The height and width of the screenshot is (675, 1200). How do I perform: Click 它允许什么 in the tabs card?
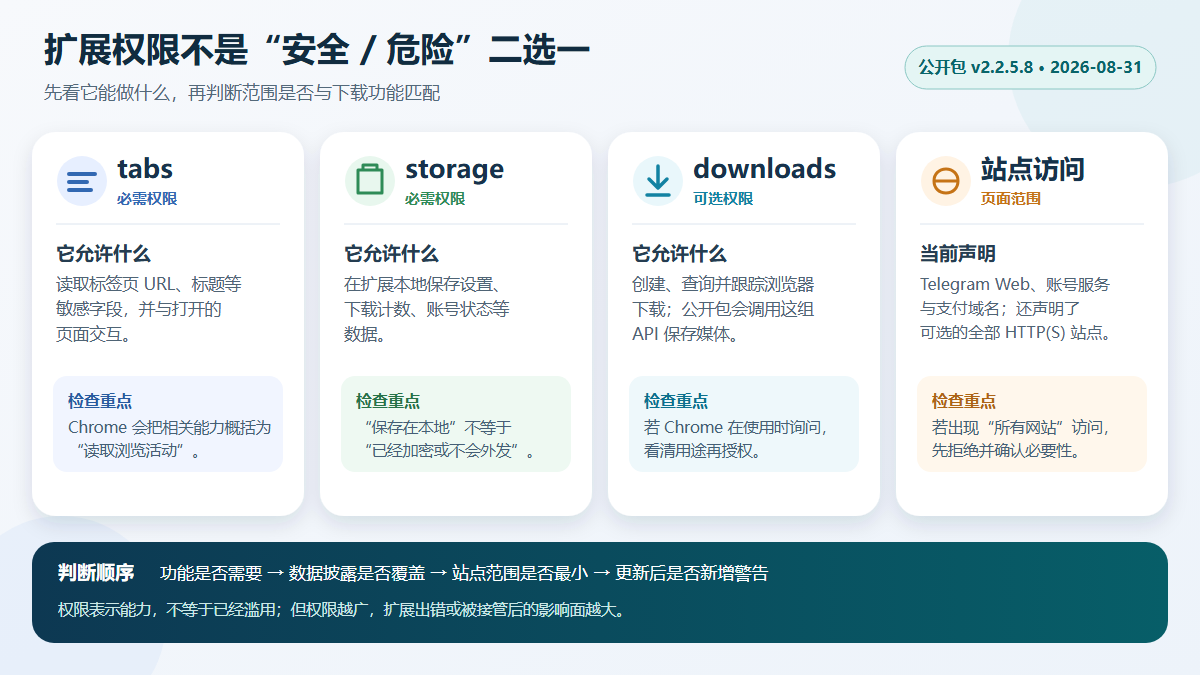pos(103,254)
